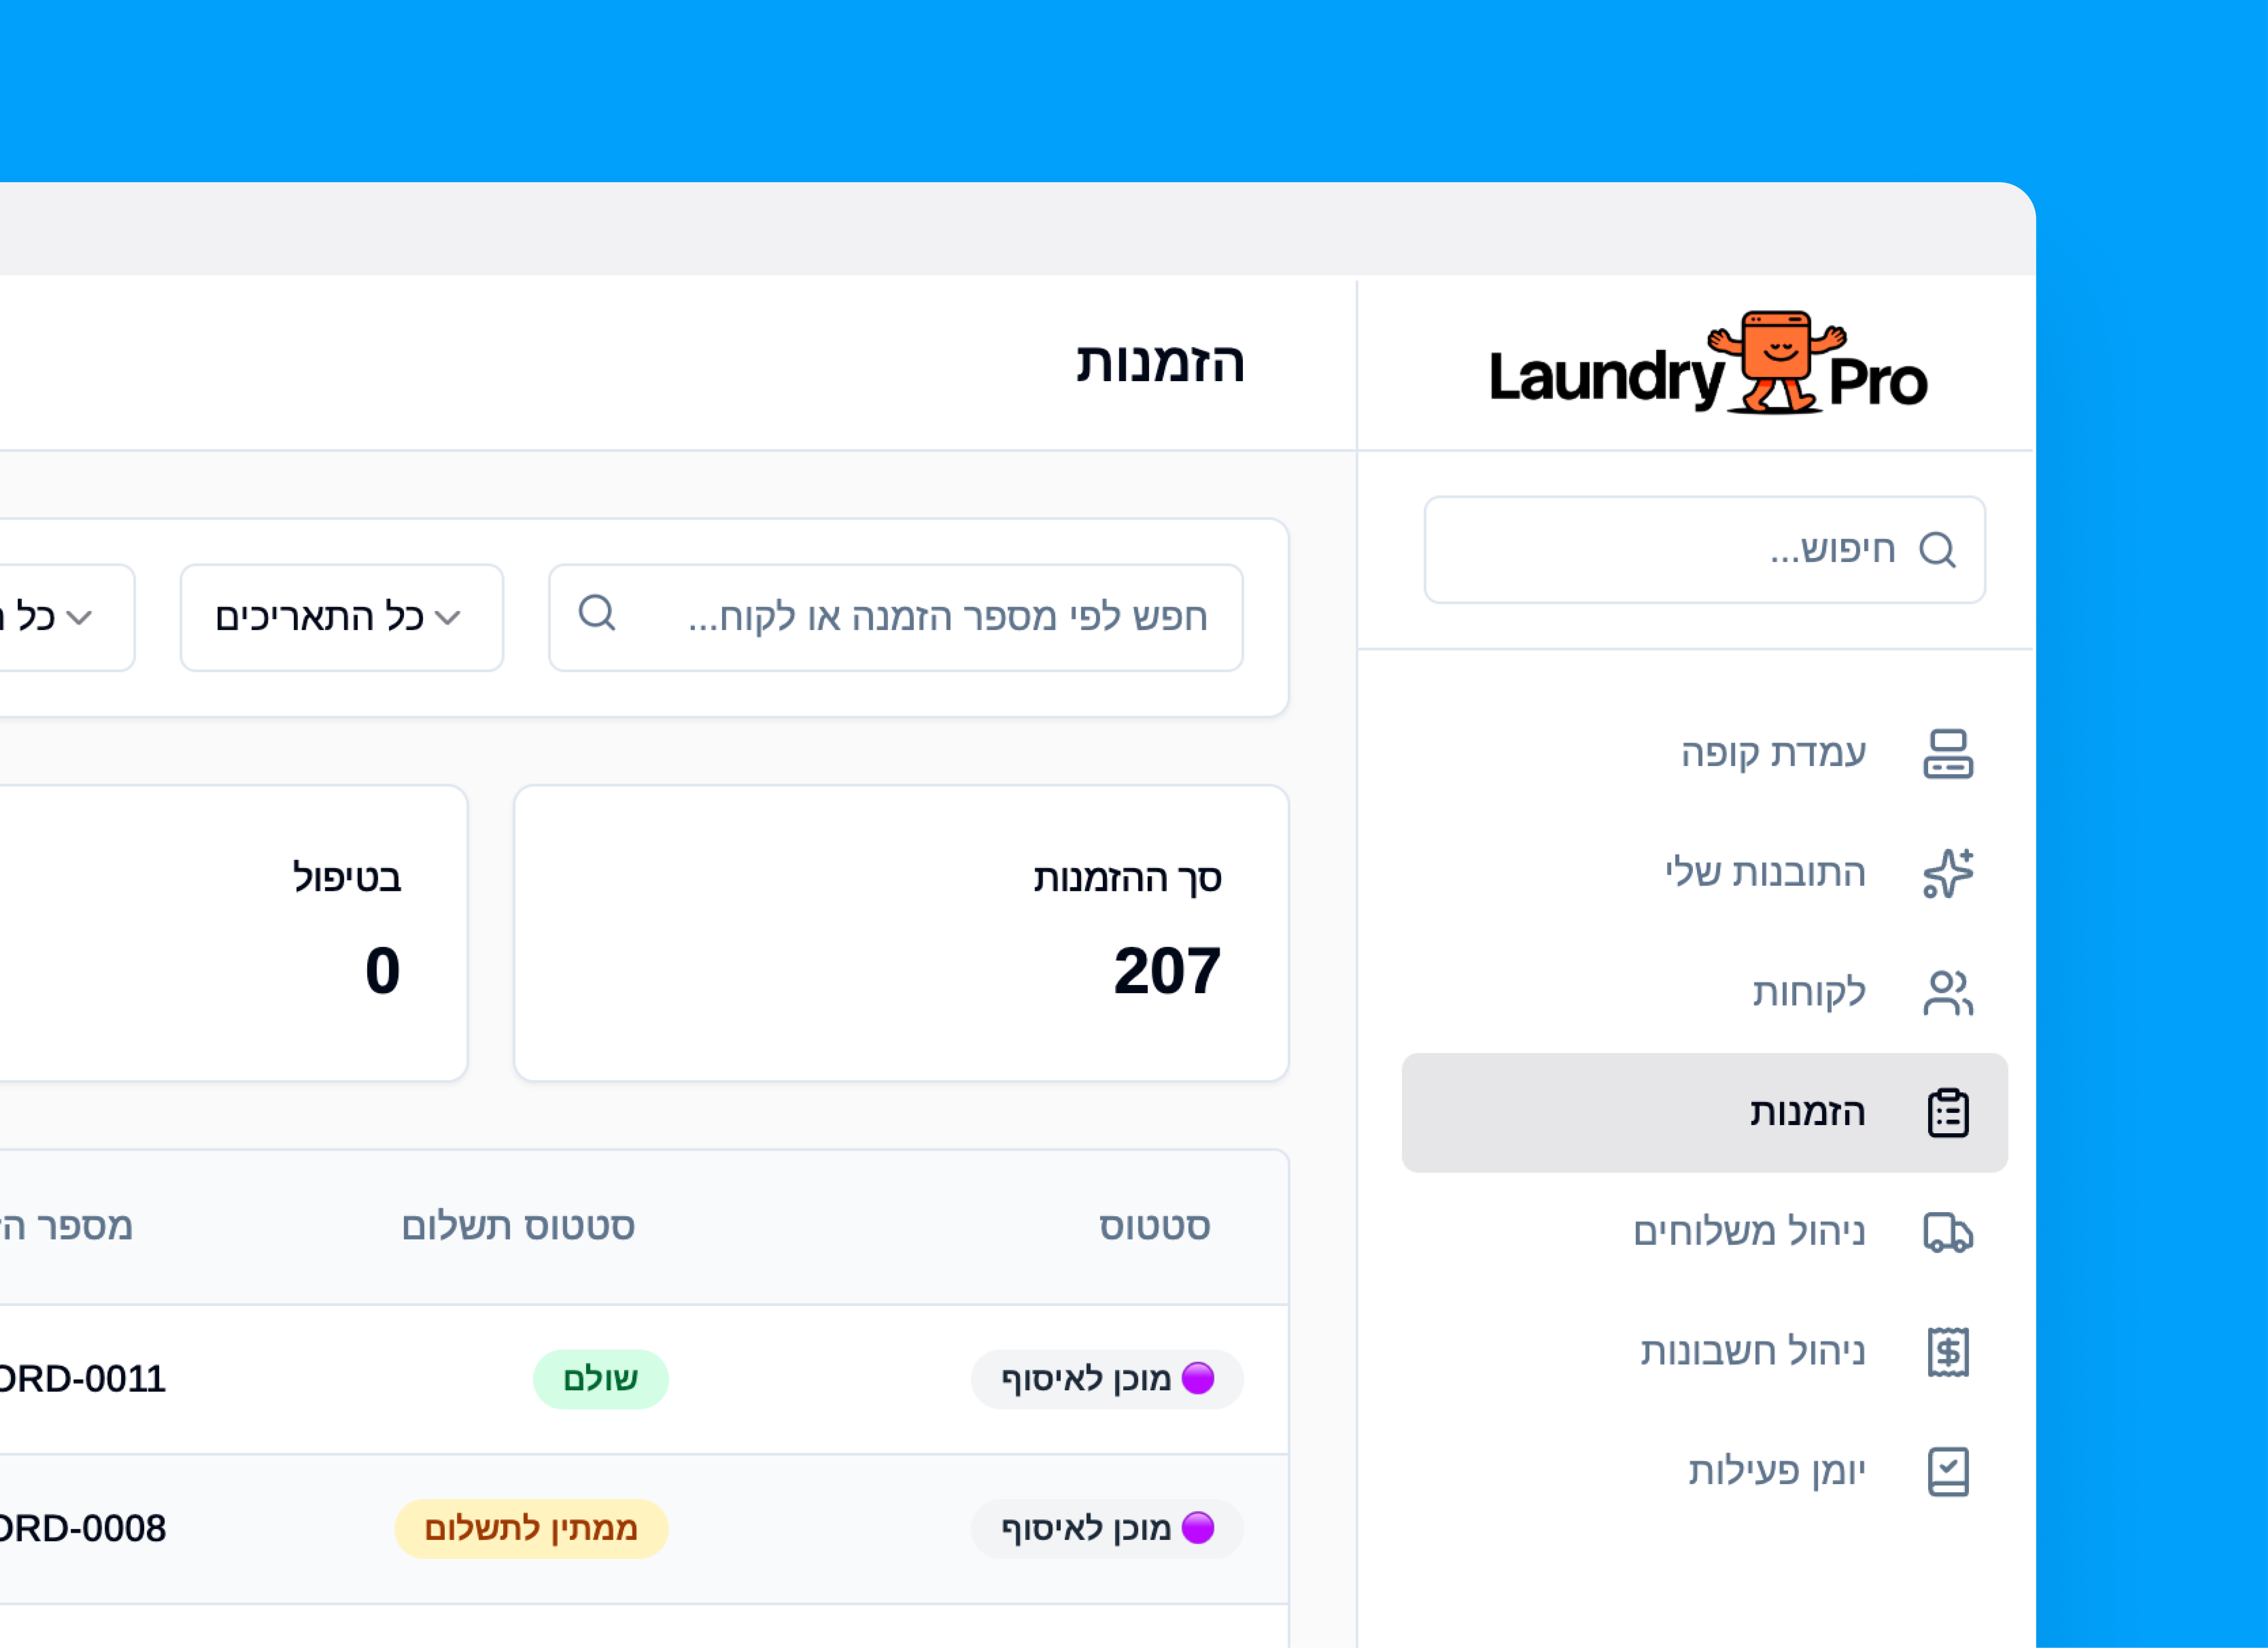
Task: Select the cash register icon next to עמדת קופה
Action: [1948, 752]
